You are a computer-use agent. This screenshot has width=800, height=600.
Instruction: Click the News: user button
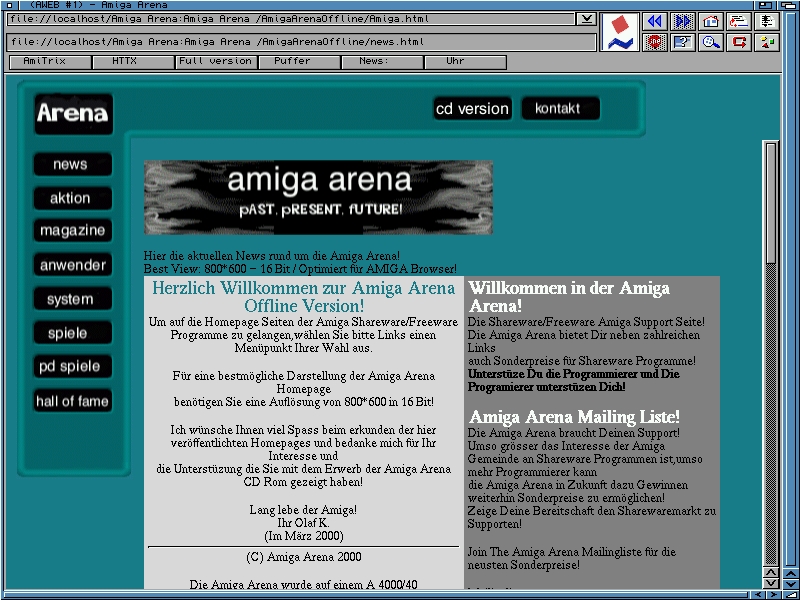[x=383, y=62]
